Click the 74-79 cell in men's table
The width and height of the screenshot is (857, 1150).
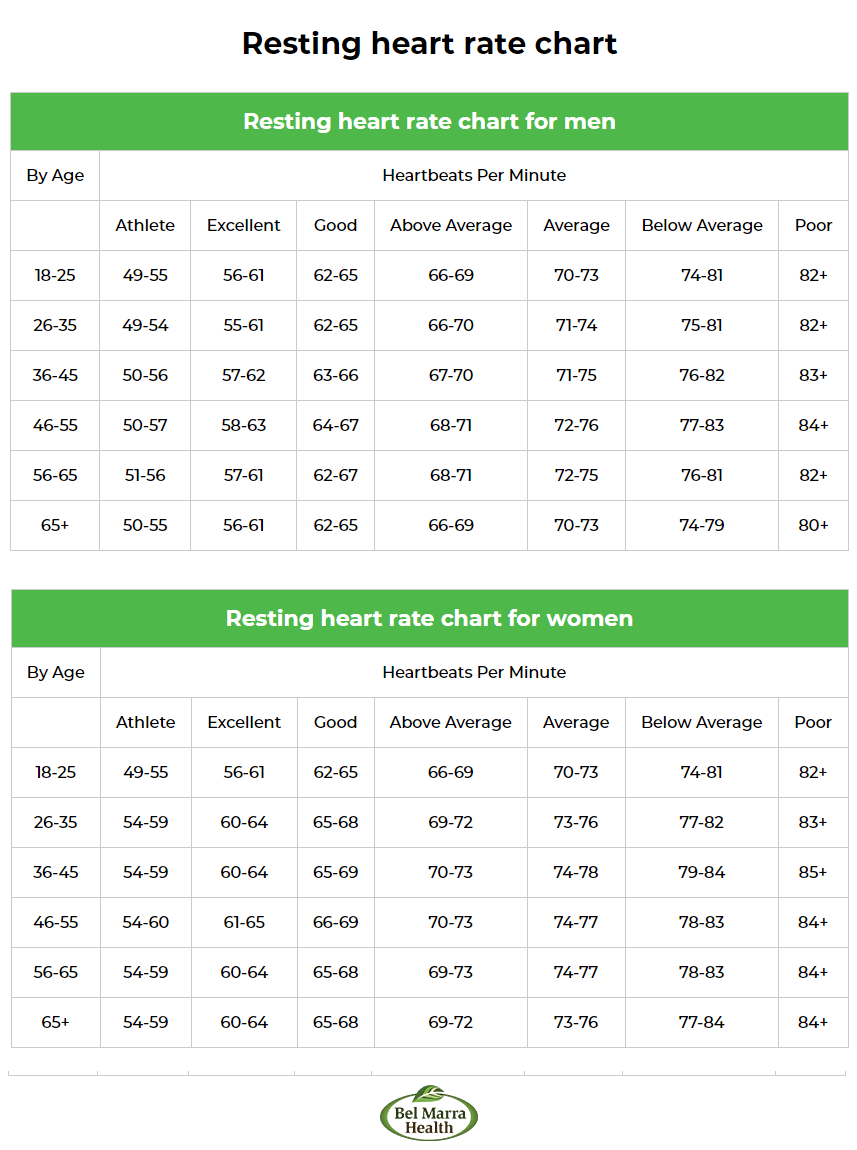click(x=702, y=525)
